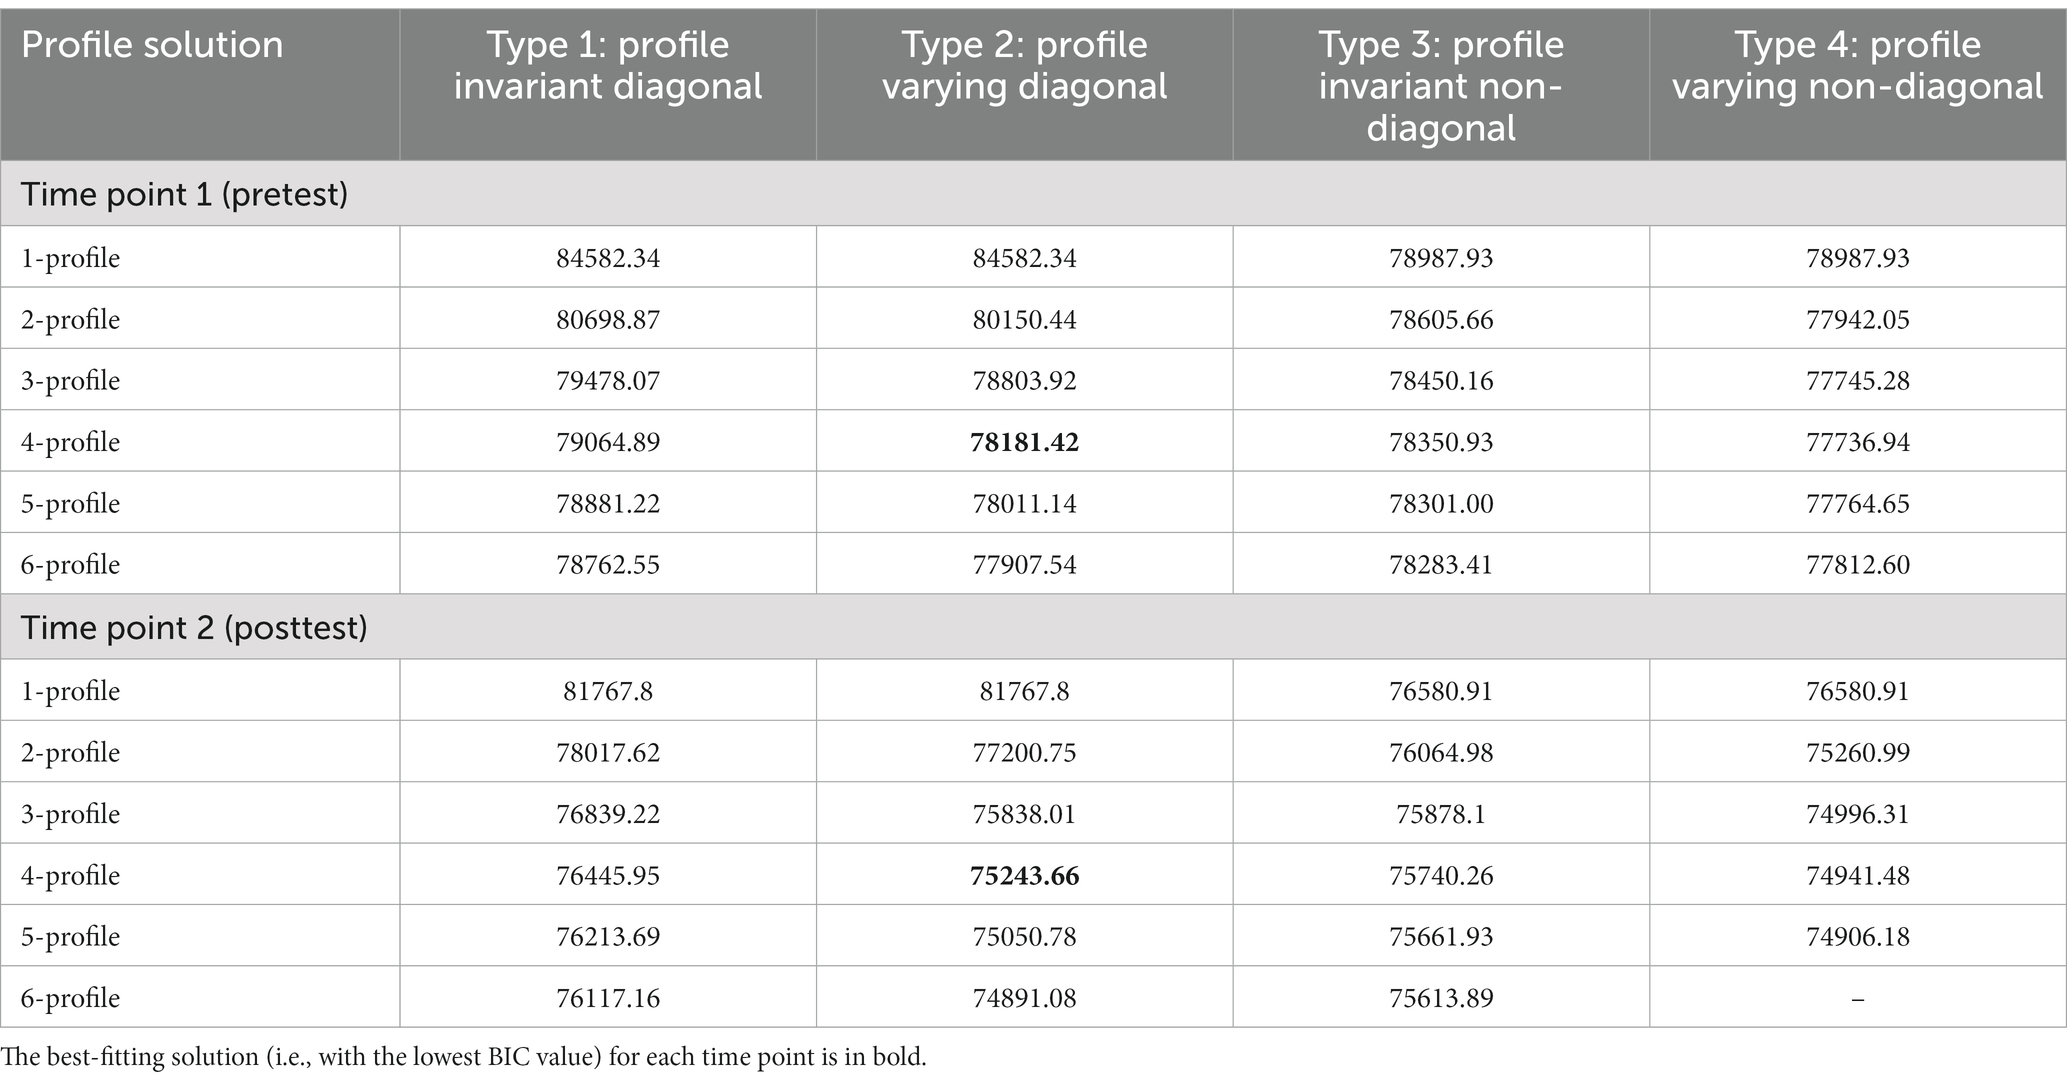The width and height of the screenshot is (2067, 1083).
Task: Select the cell with value 75878.1
Action: click(1440, 814)
